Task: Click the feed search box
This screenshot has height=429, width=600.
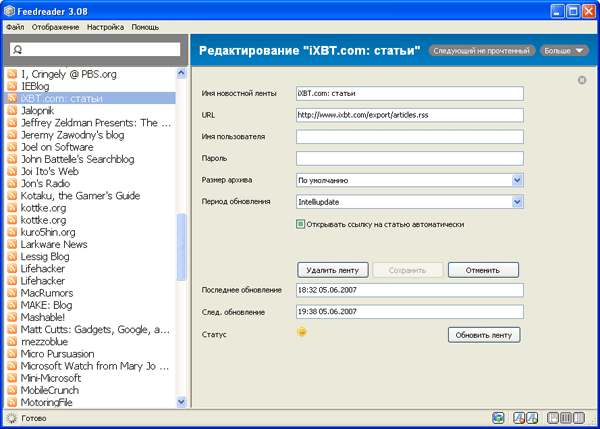Action: click(x=95, y=49)
